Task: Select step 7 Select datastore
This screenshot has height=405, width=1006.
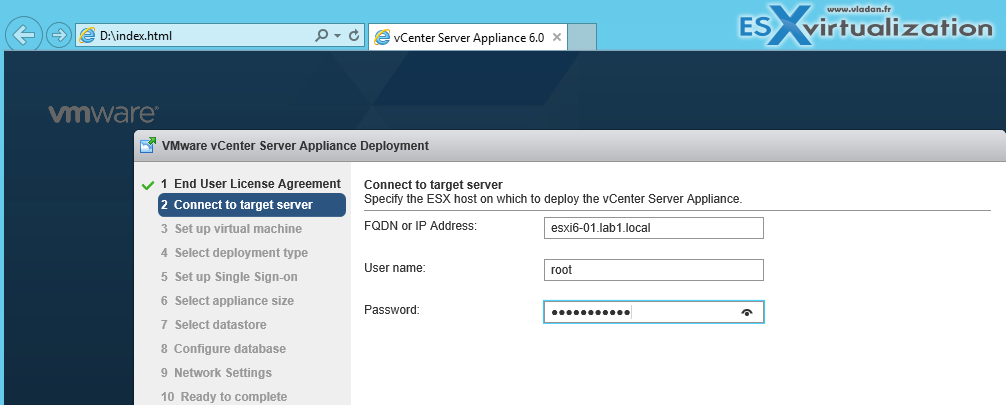Action: pos(214,325)
